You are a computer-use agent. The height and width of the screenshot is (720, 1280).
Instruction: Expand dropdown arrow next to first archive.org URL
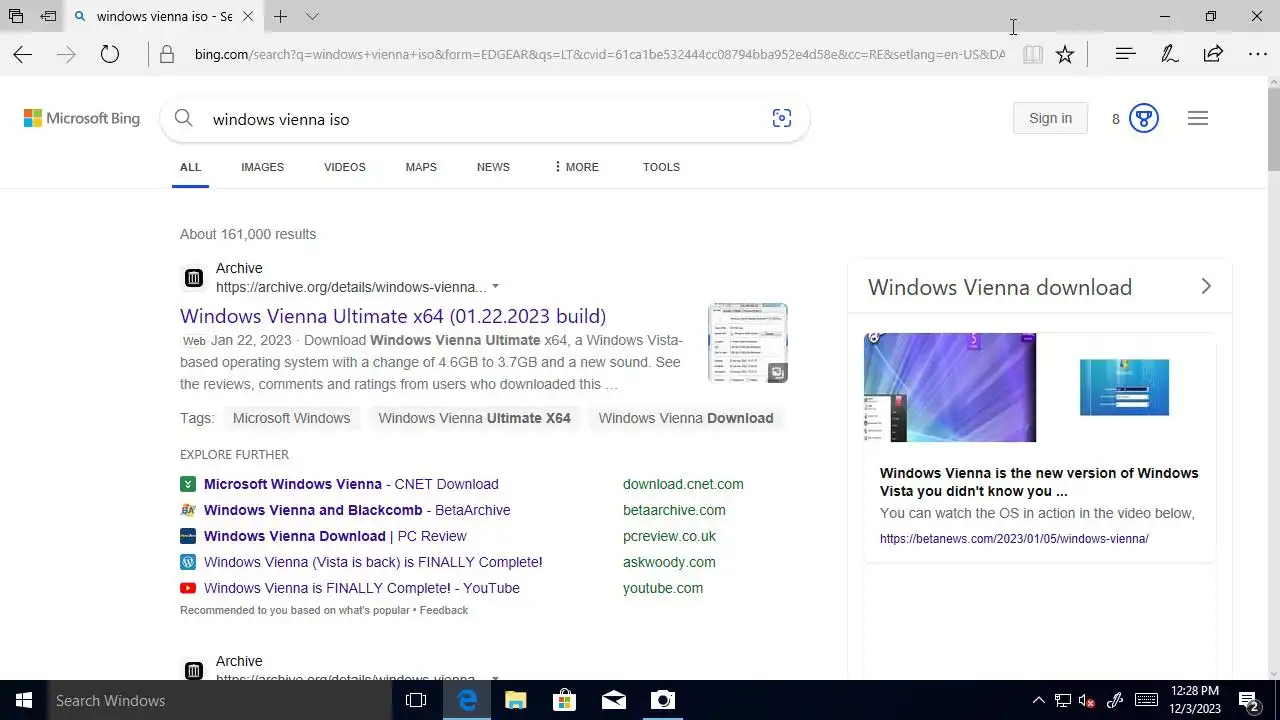495,287
